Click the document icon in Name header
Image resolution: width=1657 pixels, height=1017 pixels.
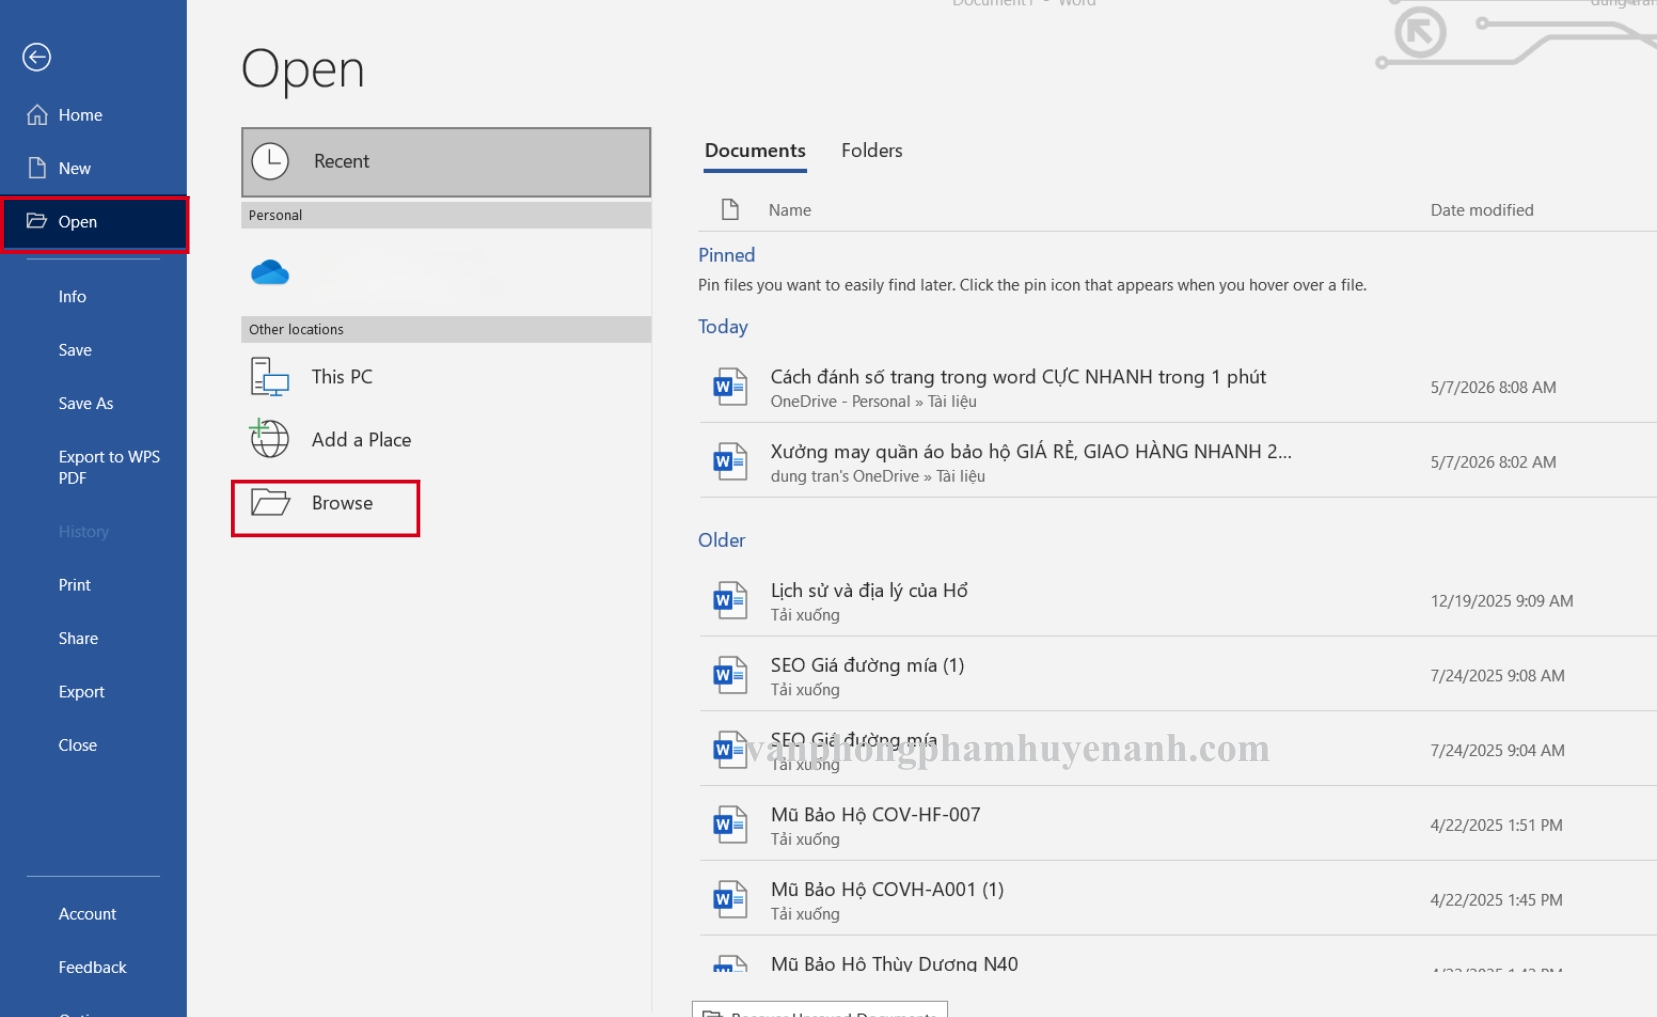pyautogui.click(x=730, y=209)
